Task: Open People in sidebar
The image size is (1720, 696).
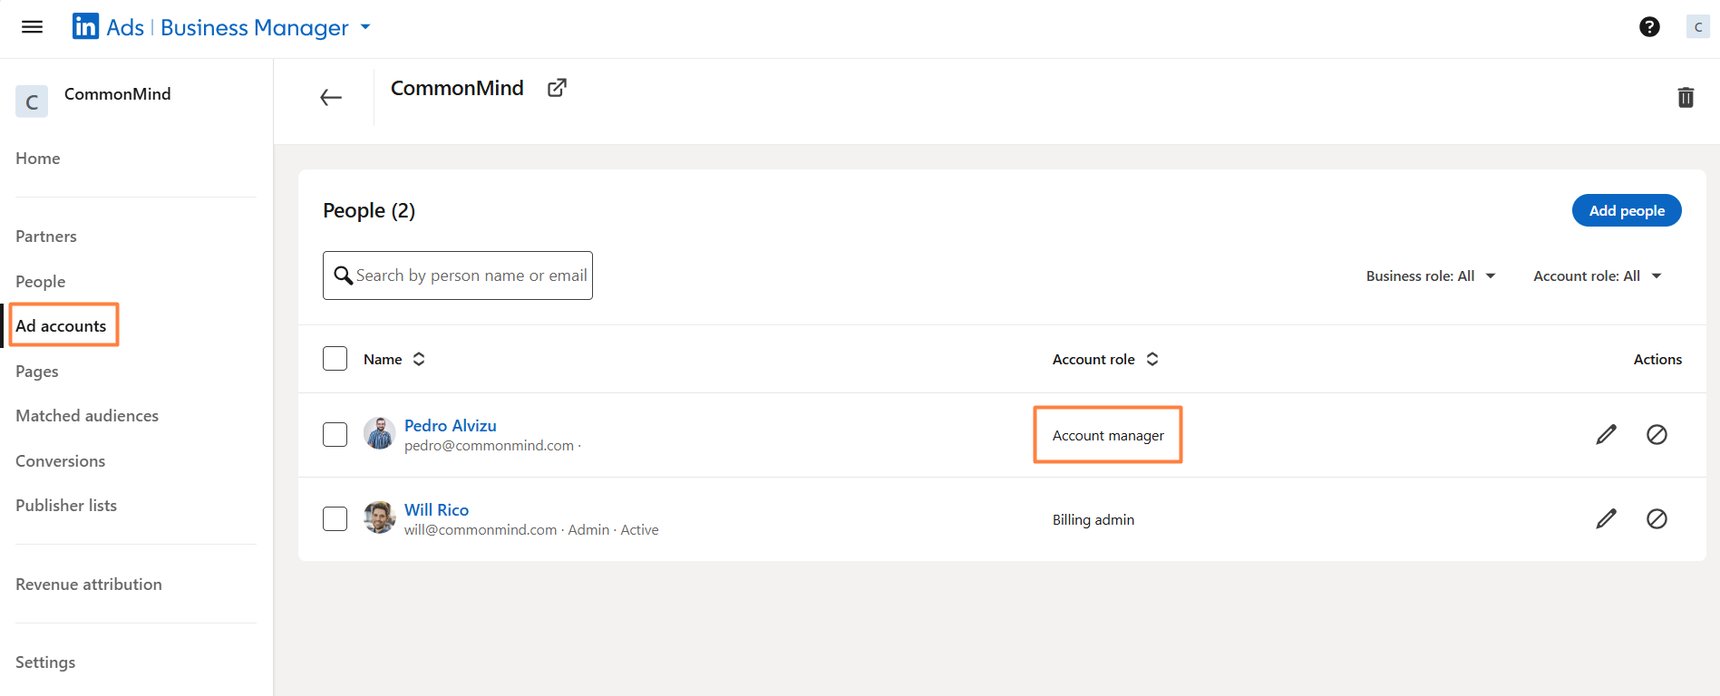Action: pos(40,281)
